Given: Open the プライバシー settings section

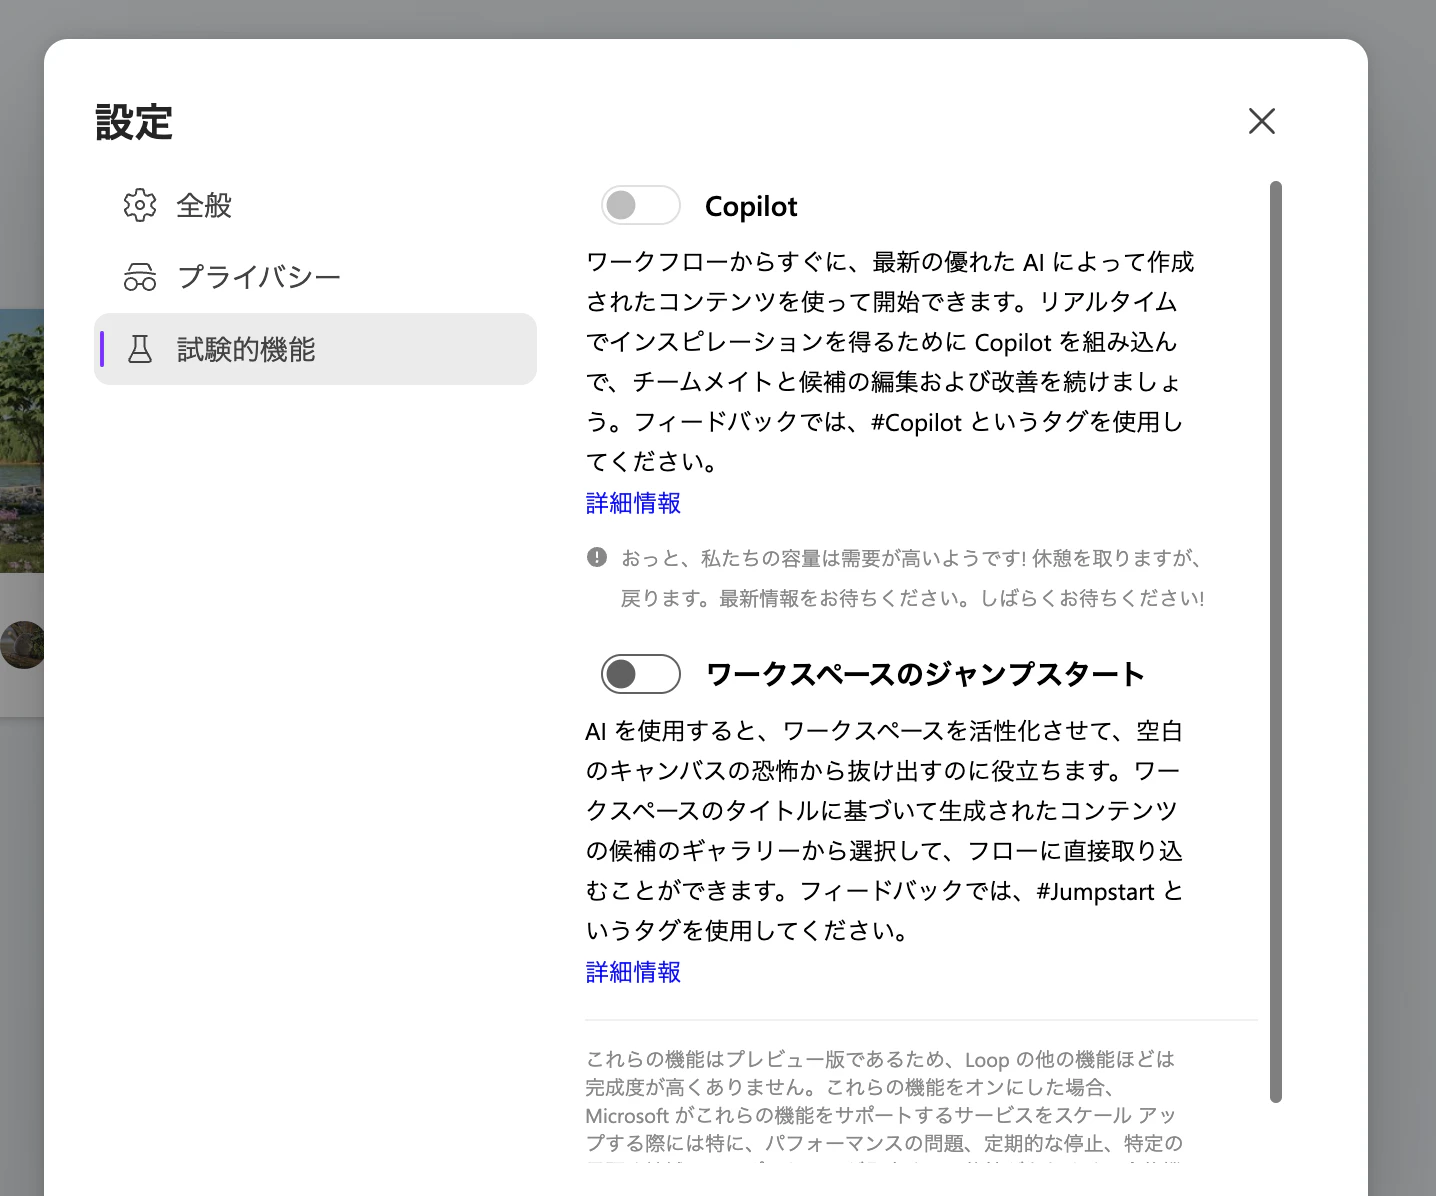Looking at the screenshot, I should click(x=315, y=277).
